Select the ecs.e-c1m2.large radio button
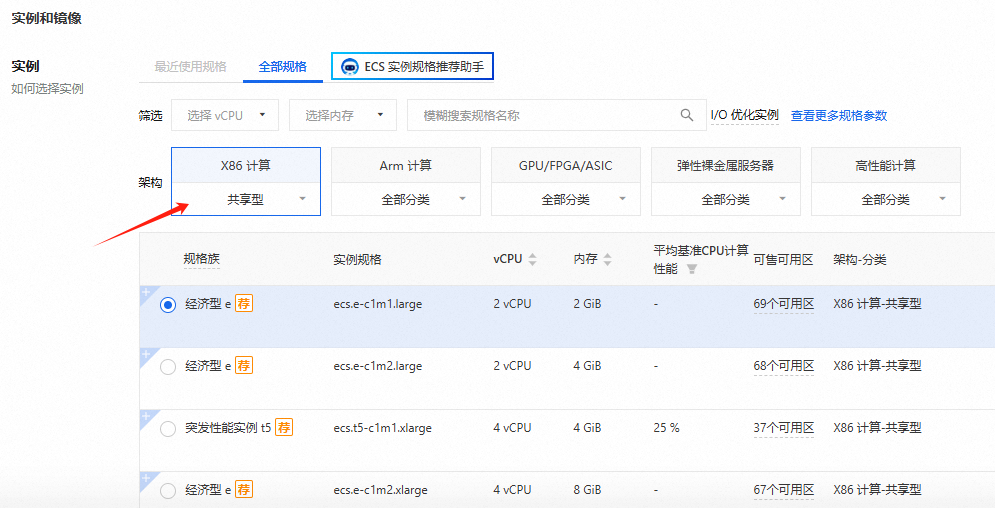The width and height of the screenshot is (995, 508). coord(168,367)
